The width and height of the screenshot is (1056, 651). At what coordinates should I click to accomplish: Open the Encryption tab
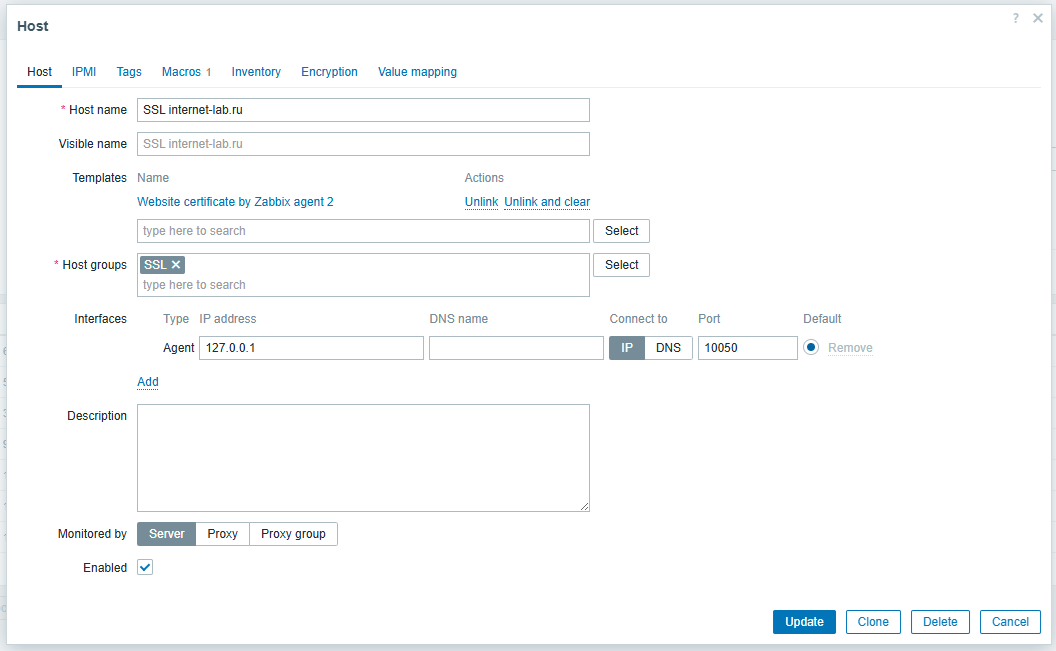[x=329, y=72]
